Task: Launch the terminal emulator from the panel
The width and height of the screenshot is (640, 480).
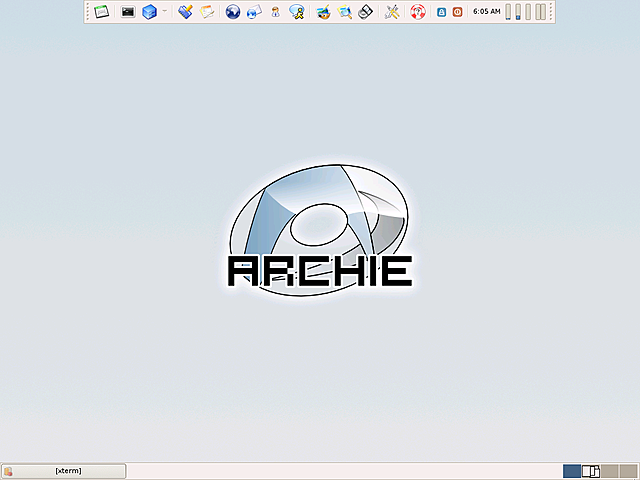Action: (128, 12)
